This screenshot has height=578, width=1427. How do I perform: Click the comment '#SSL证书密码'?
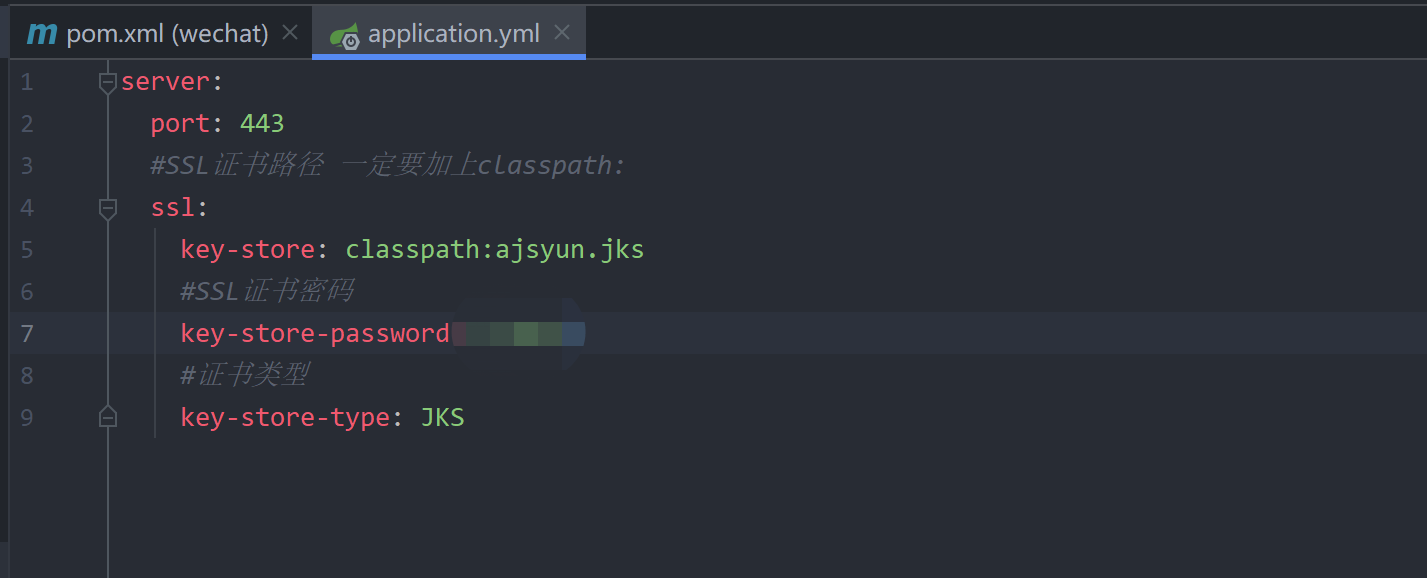pos(267,291)
